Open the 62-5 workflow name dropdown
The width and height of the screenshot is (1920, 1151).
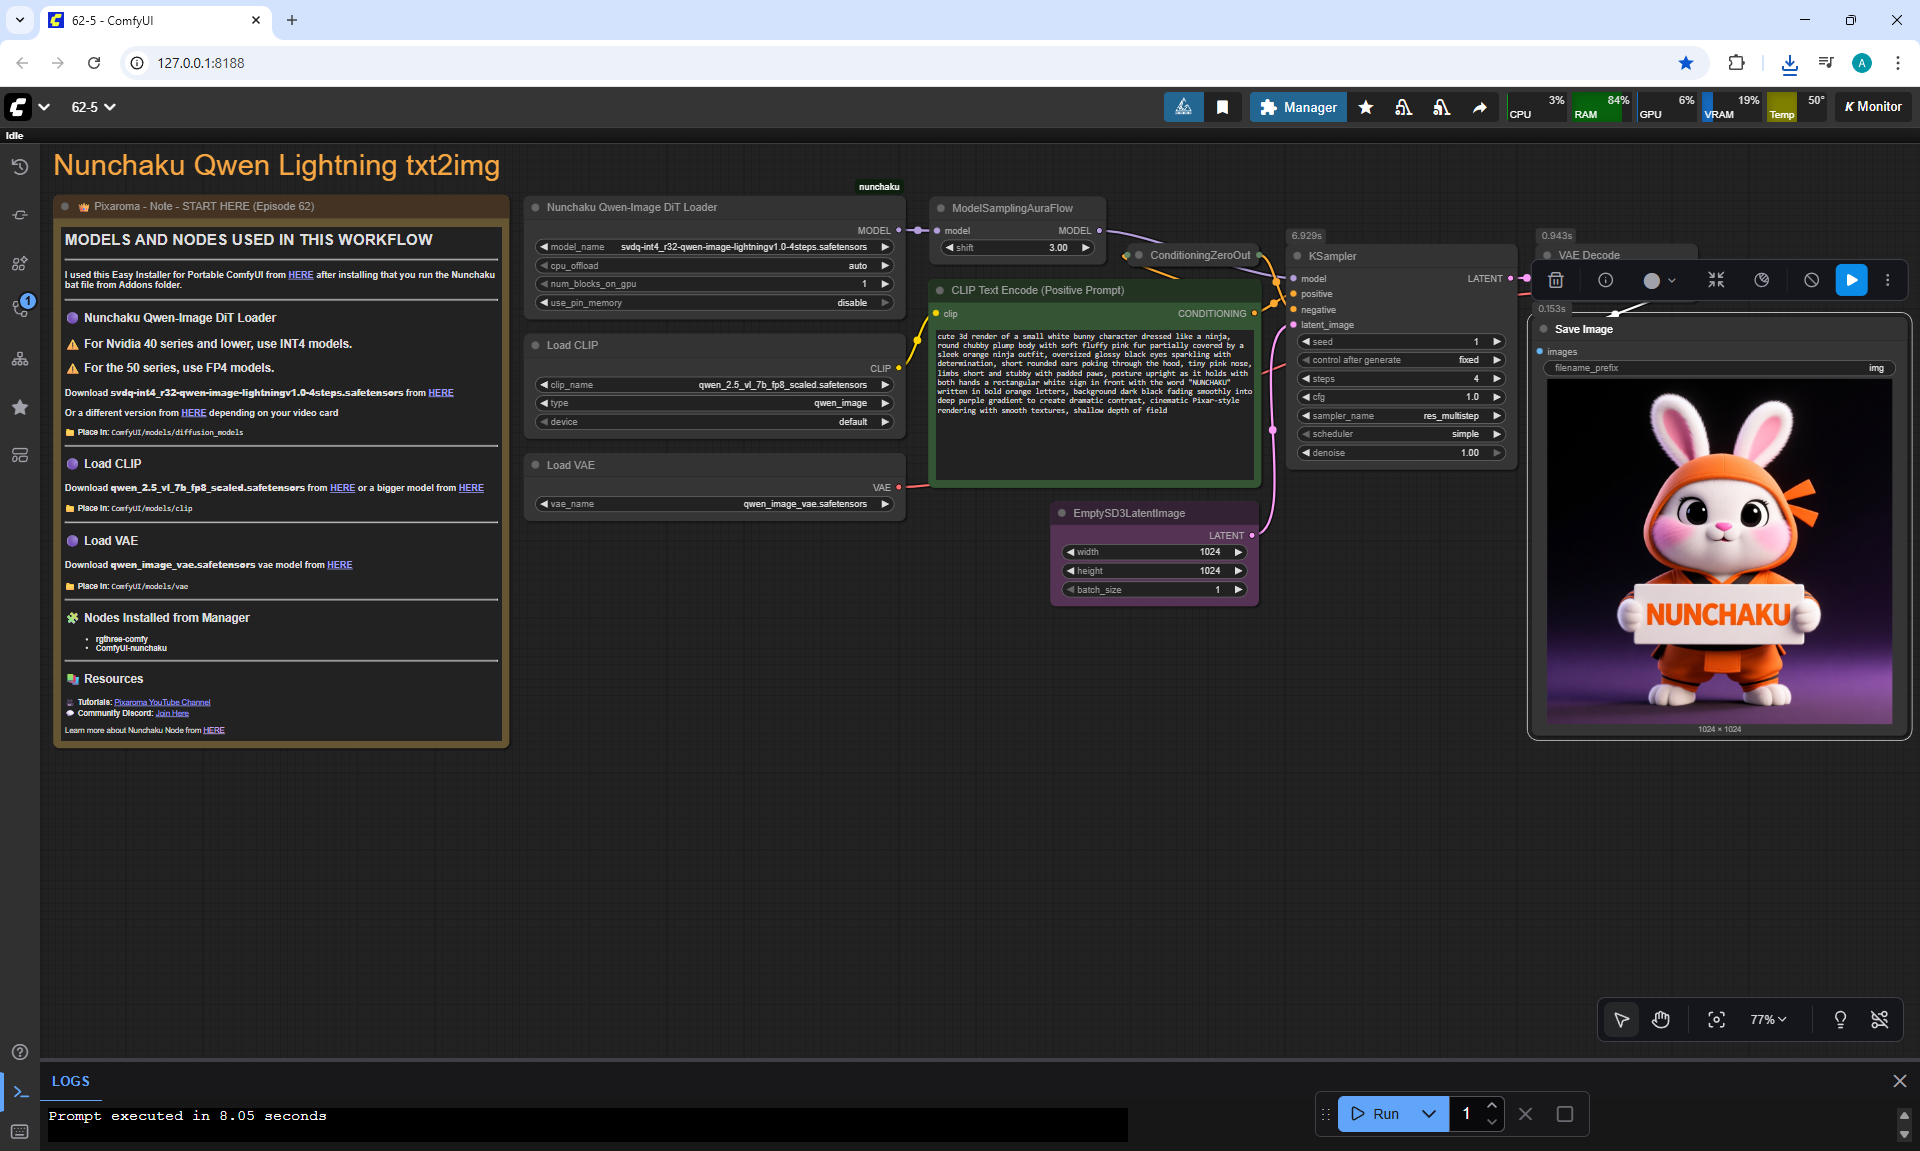93,107
